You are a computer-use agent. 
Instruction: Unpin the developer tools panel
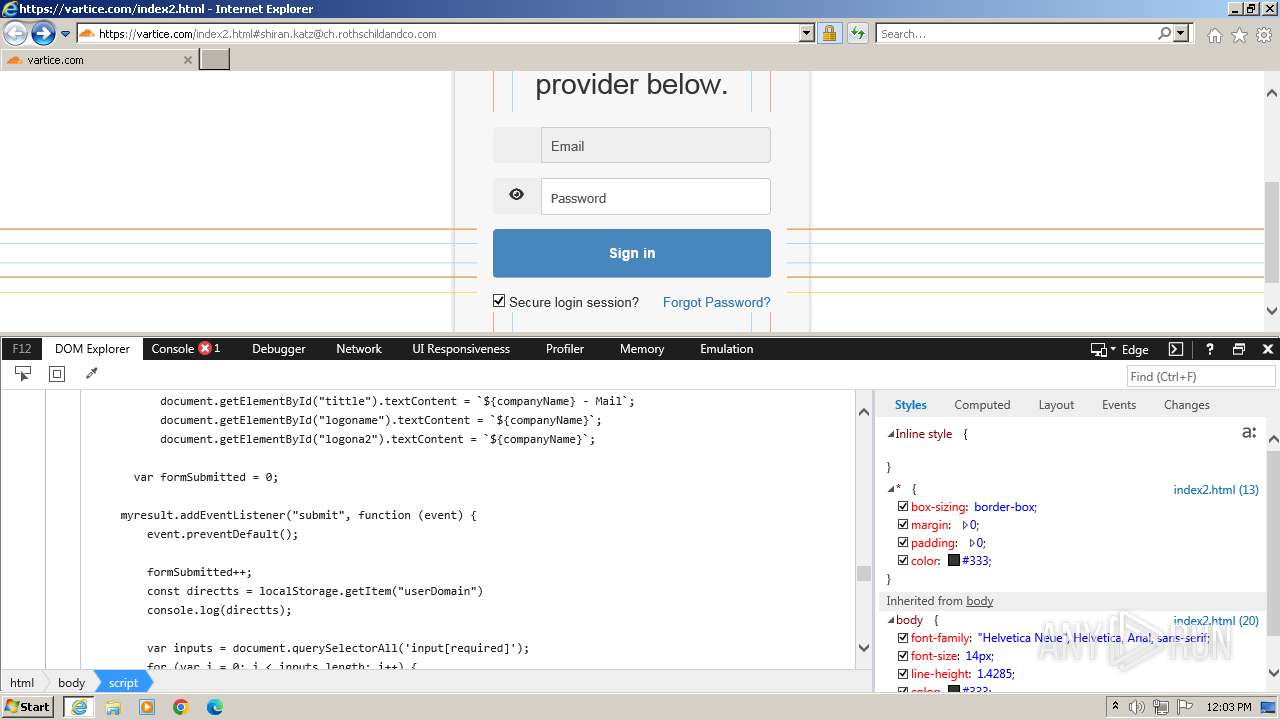pos(1239,349)
